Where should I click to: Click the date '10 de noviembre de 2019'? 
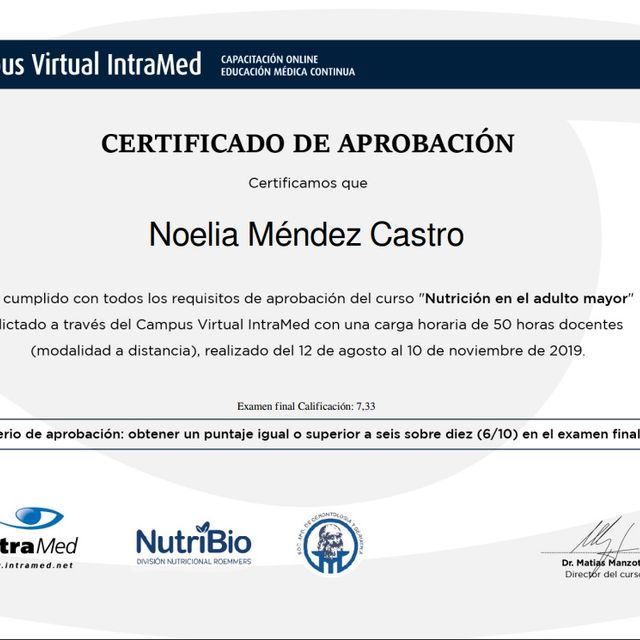point(495,351)
